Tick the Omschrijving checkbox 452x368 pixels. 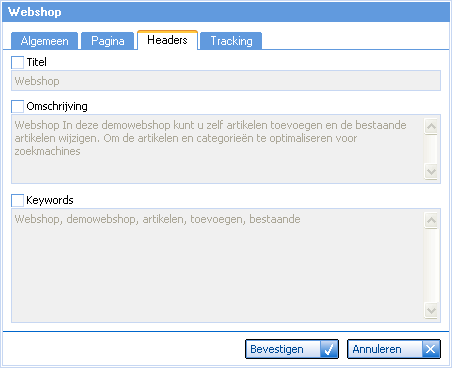17,106
